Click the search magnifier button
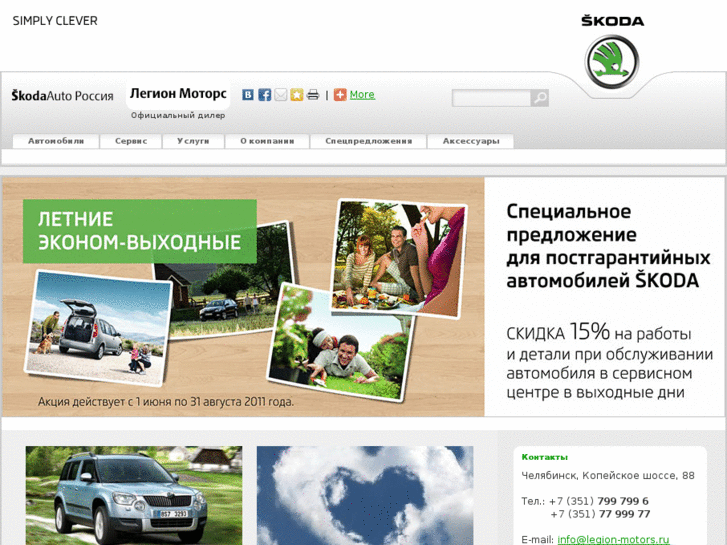Image resolution: width=727 pixels, height=545 pixels. coord(540,98)
